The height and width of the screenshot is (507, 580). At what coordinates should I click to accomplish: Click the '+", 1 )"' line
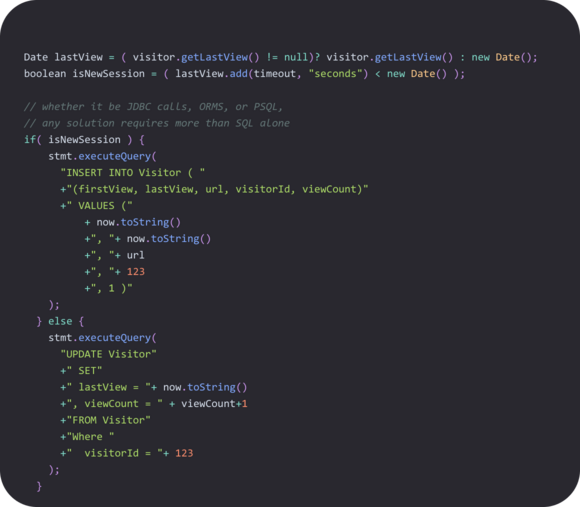108,288
